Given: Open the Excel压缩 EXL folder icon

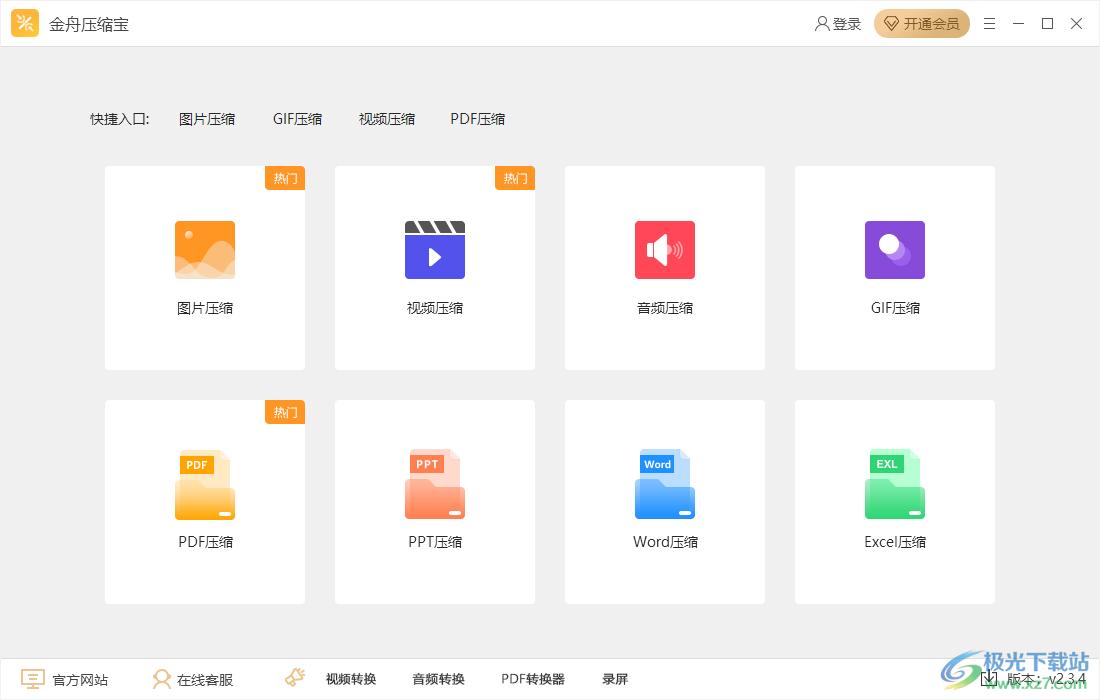Looking at the screenshot, I should (x=895, y=485).
